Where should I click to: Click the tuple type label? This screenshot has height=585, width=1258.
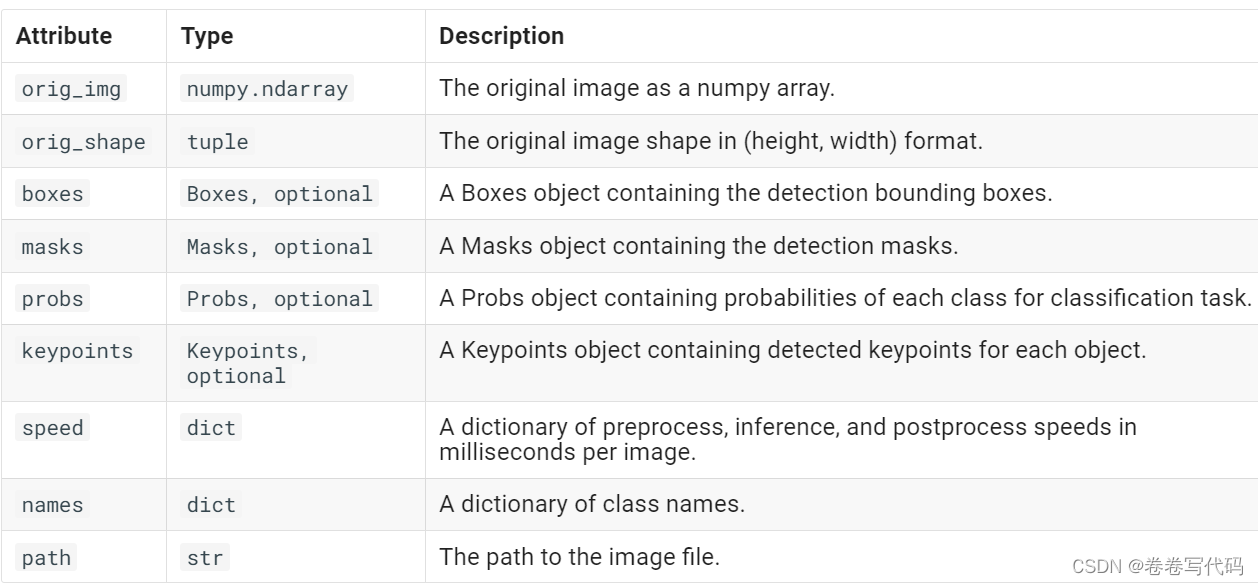point(217,142)
